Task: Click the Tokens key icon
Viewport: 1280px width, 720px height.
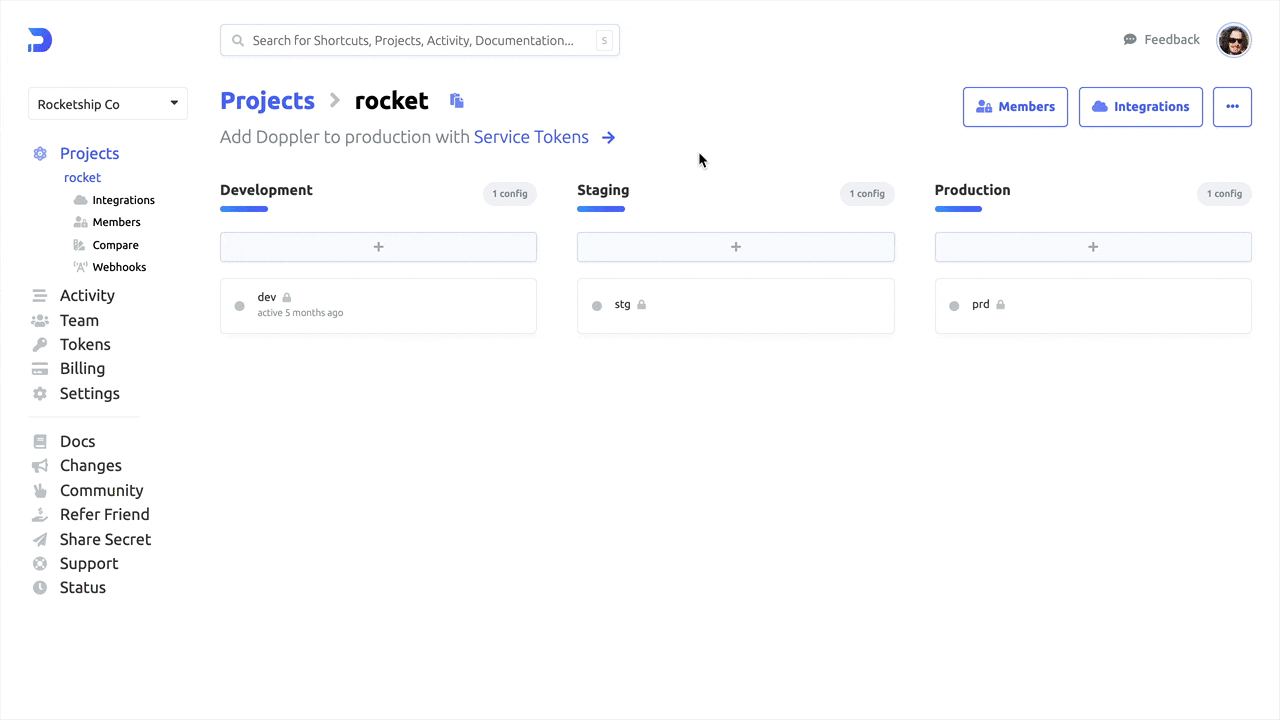Action: [40, 344]
